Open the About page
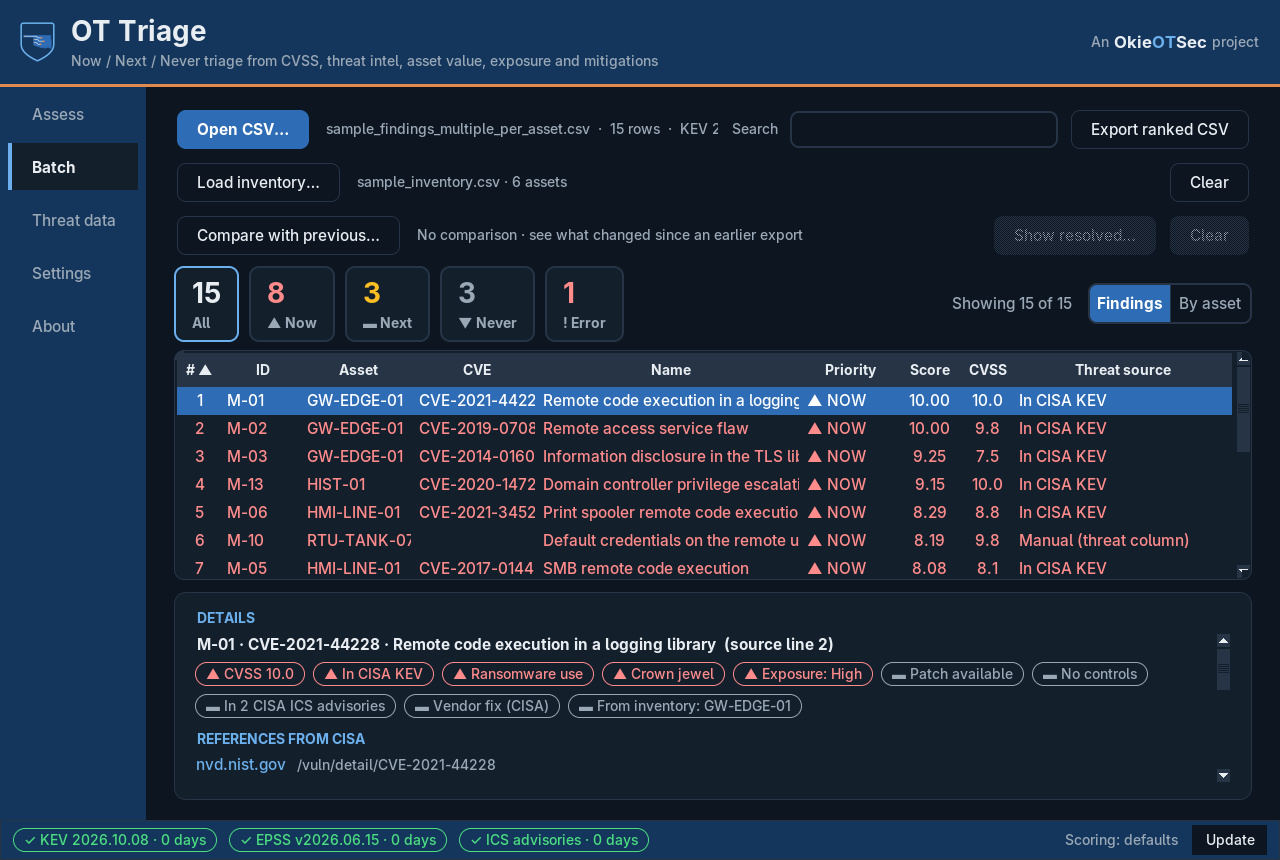The height and width of the screenshot is (860, 1280). coord(73,326)
